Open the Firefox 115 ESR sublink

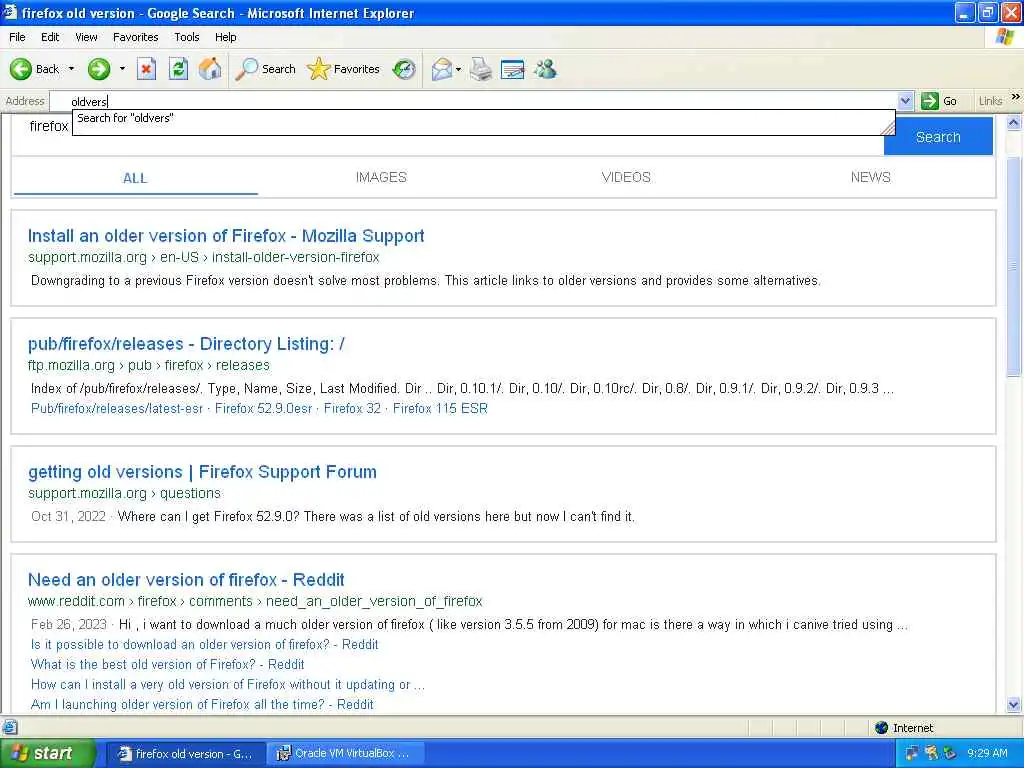440,408
